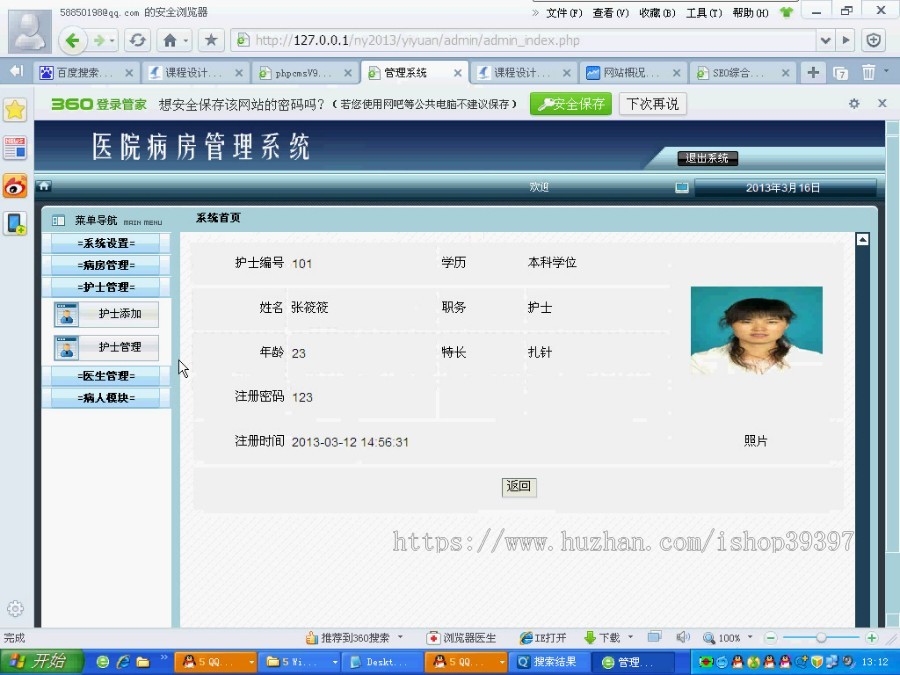900x675 pixels.
Task: Click the nurse photo thumbnail
Action: point(757,331)
